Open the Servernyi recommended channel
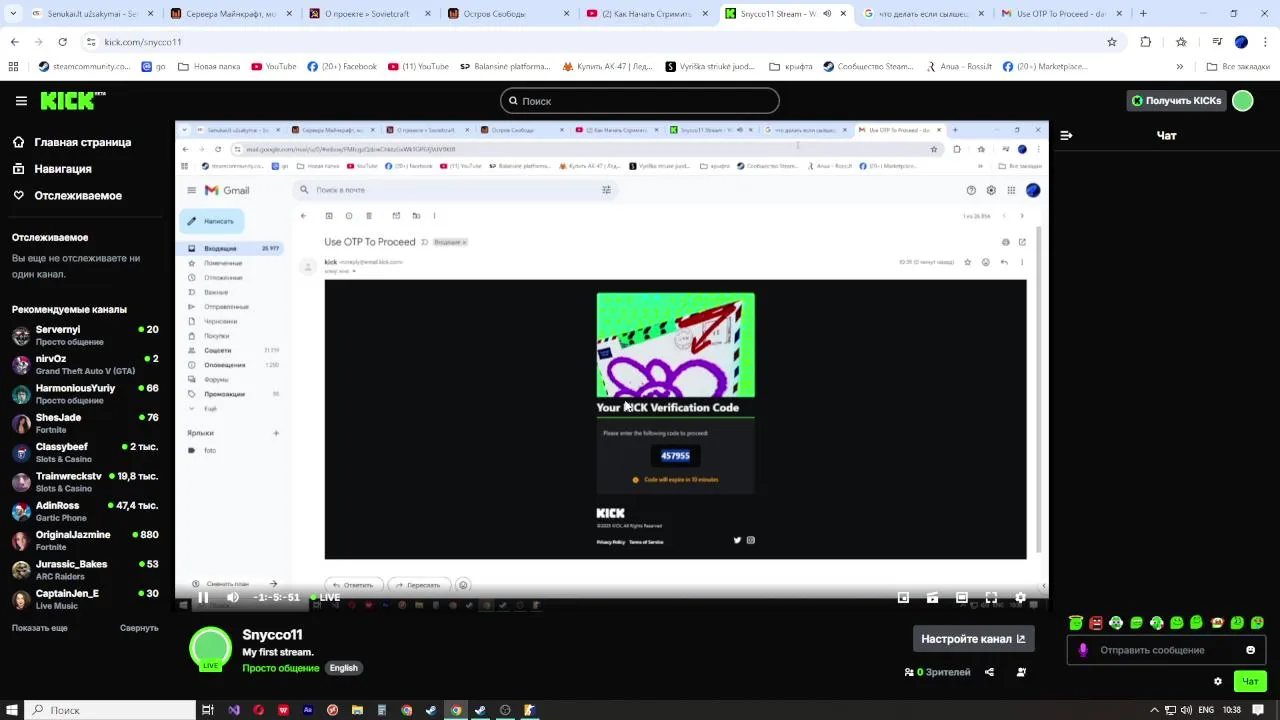 (x=85, y=335)
